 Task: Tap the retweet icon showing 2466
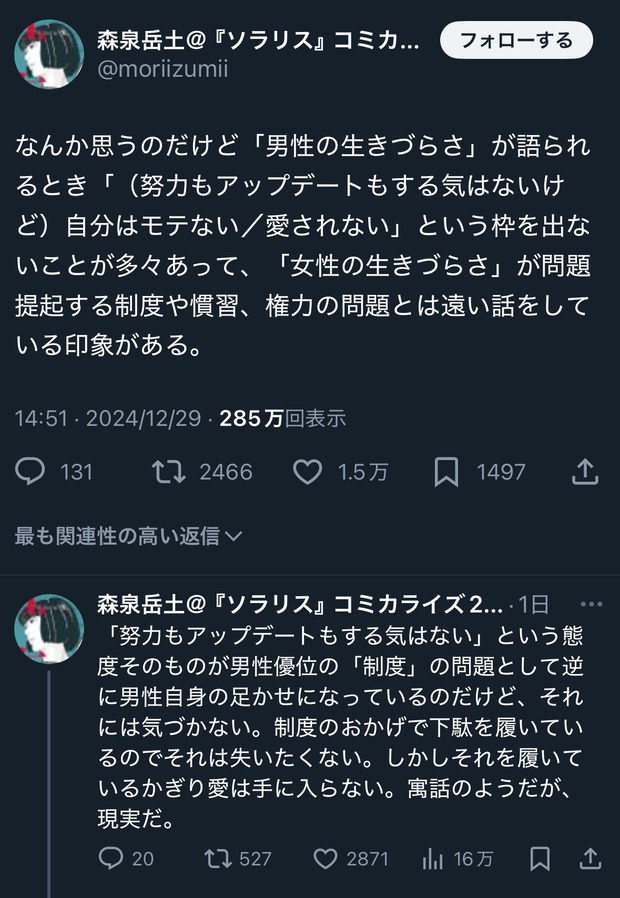[x=169, y=472]
